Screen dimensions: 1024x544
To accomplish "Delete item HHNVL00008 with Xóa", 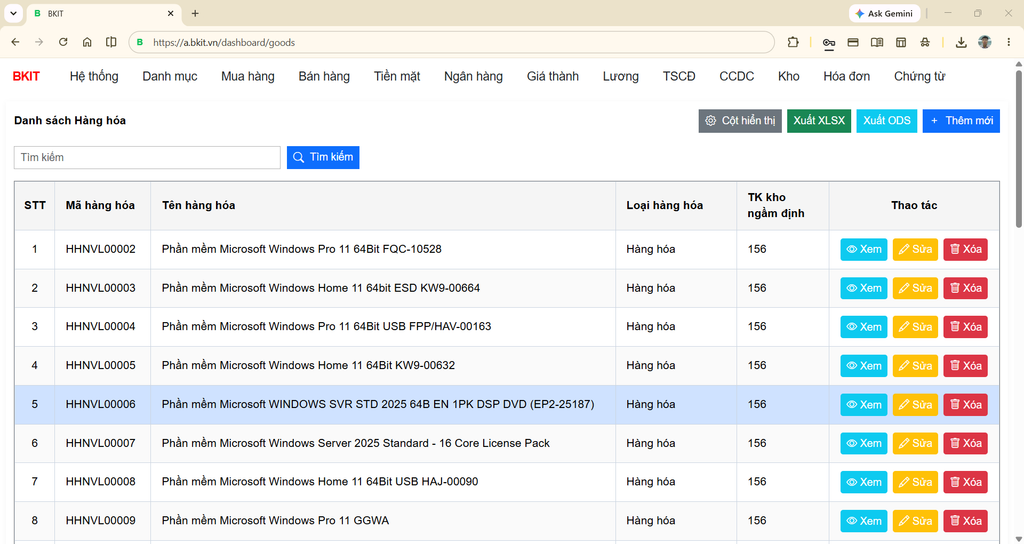I will coord(965,482).
